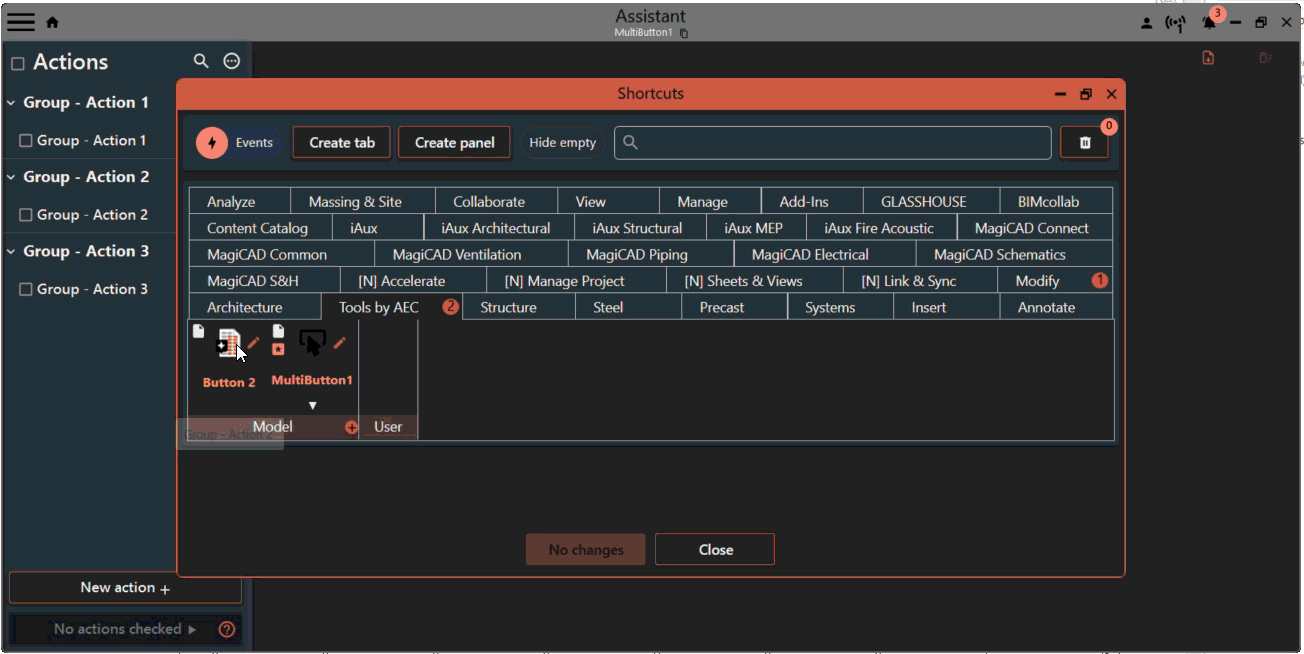
Task: Open the hamburger menu in title bar
Action: point(21,22)
